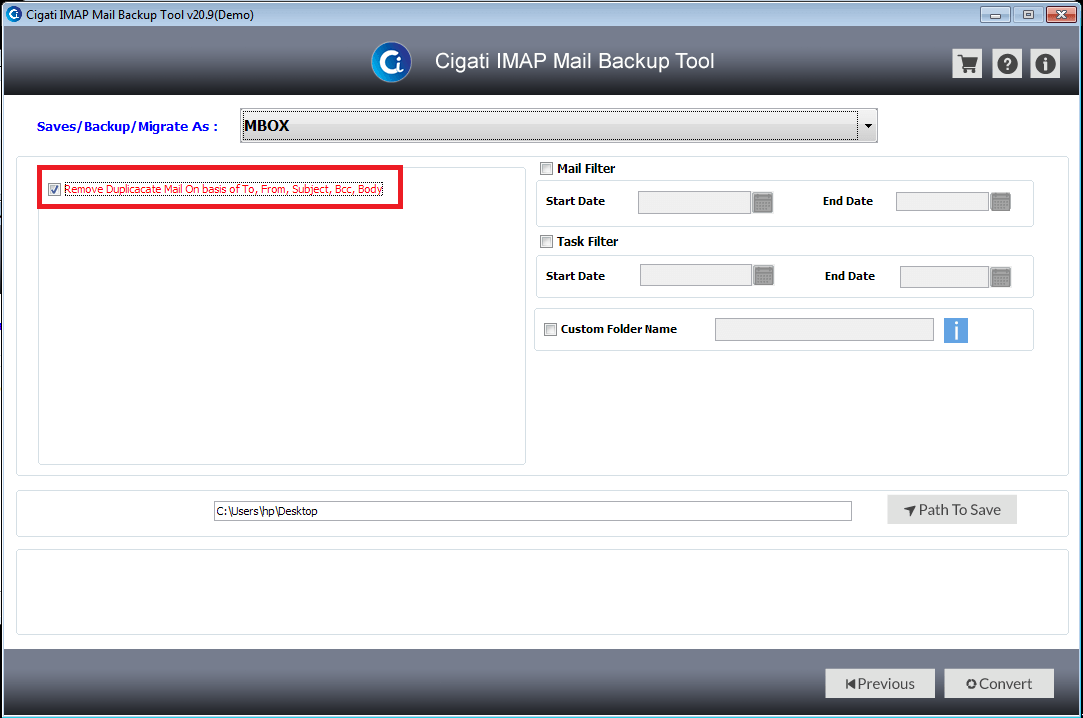Click Cigati IMAP Mail Backup Tool header title

coord(575,61)
